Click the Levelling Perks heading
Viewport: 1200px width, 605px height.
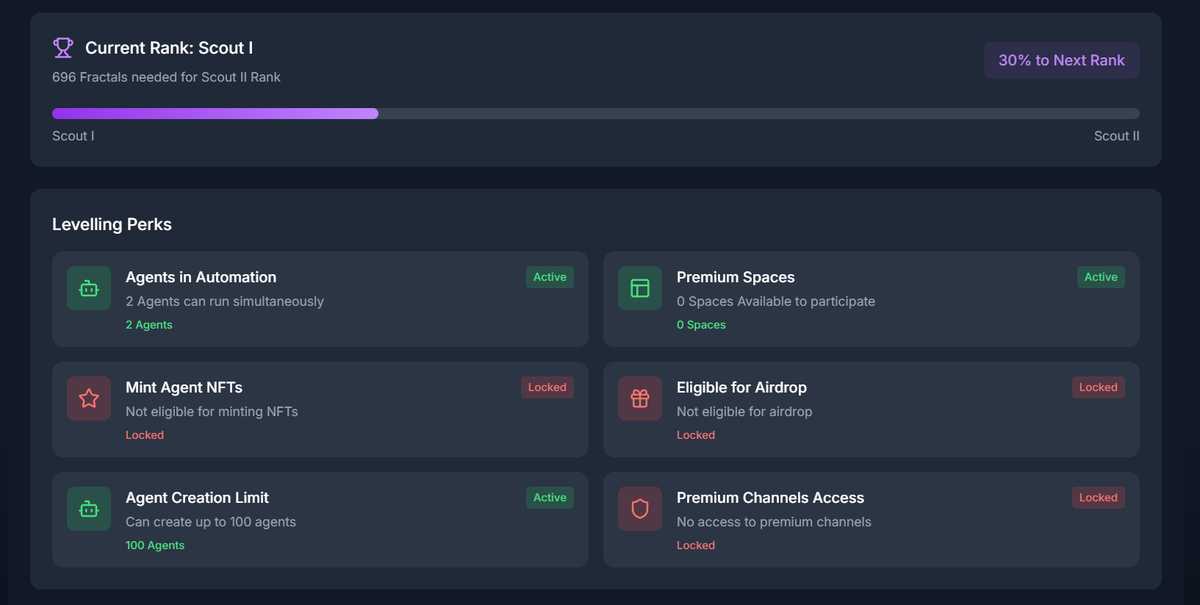(x=112, y=224)
